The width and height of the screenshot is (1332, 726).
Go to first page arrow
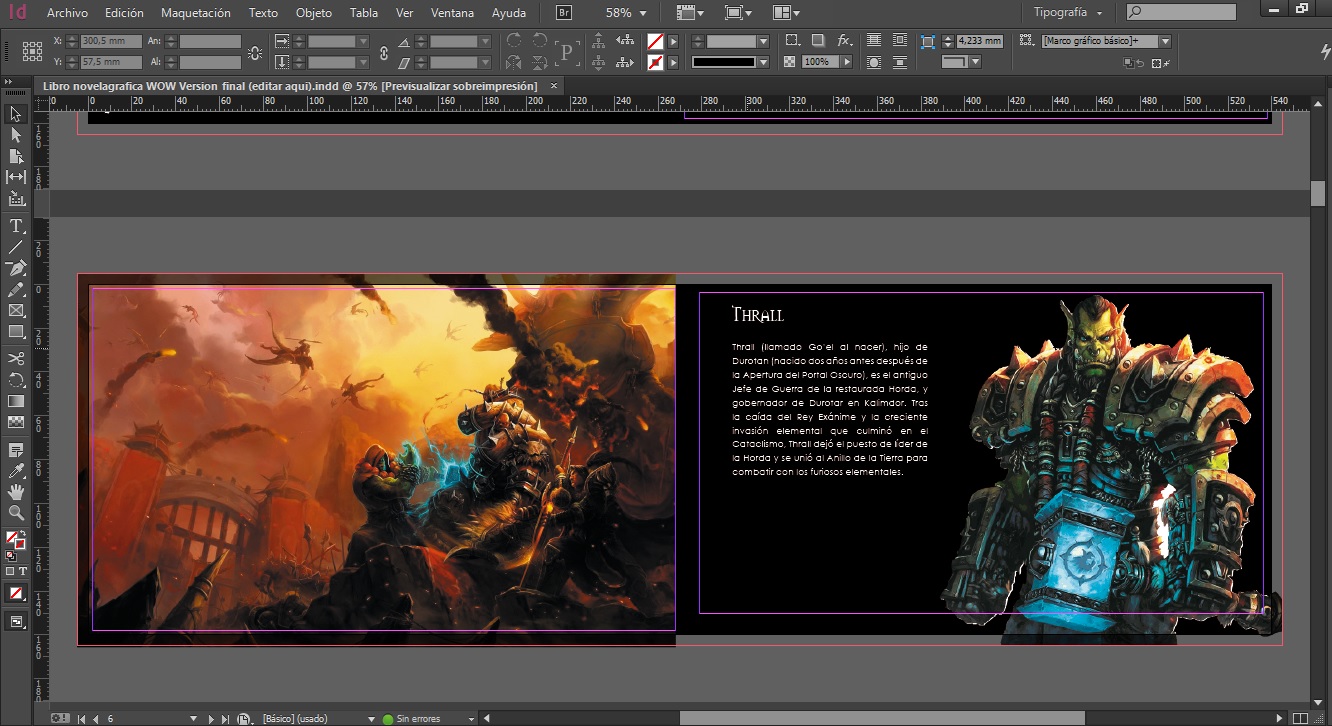click(x=82, y=718)
